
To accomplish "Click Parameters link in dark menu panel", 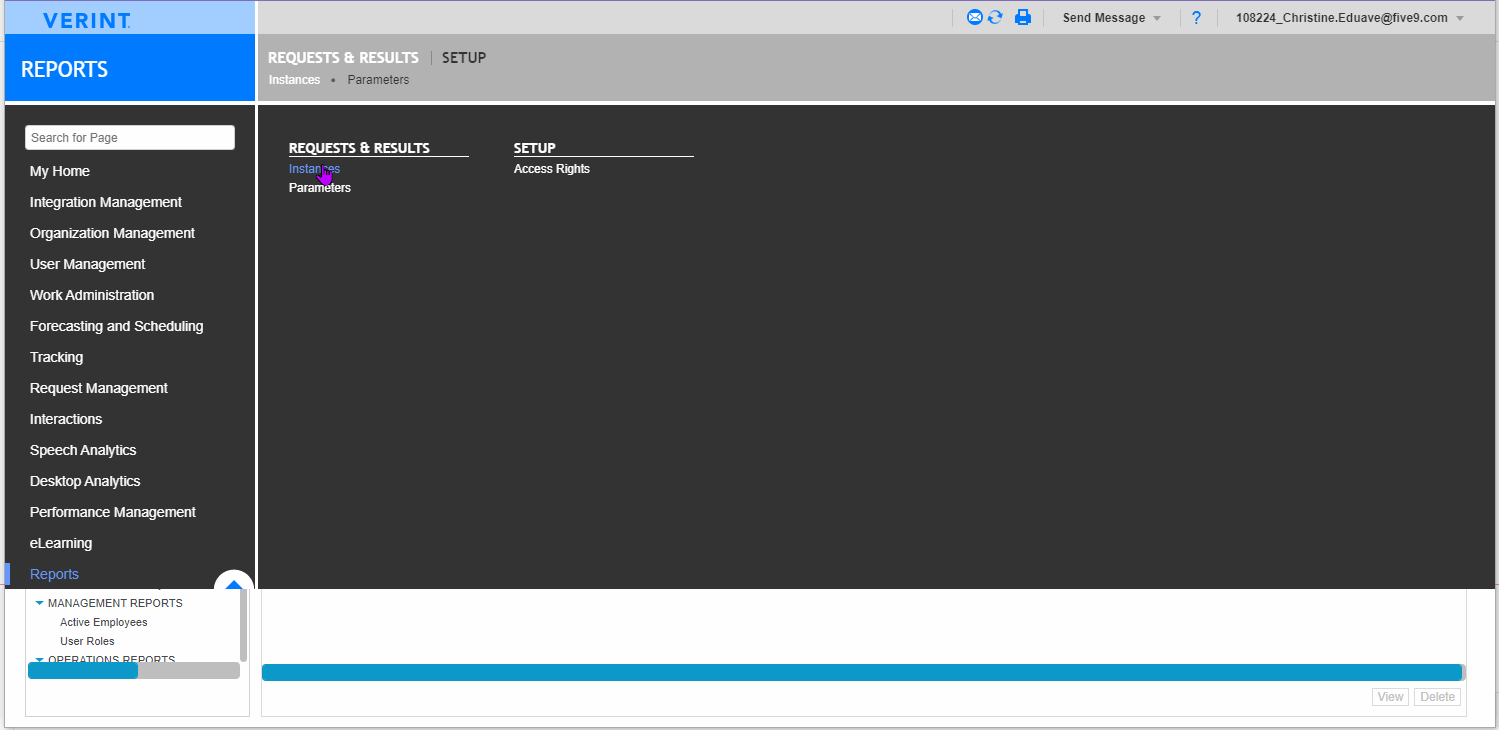I will click(320, 188).
